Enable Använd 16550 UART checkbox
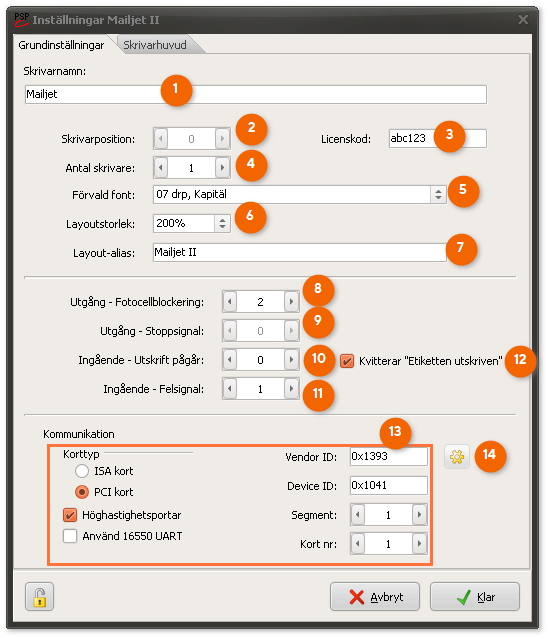Viewport: 549px width, 639px height. pyautogui.click(x=70, y=536)
